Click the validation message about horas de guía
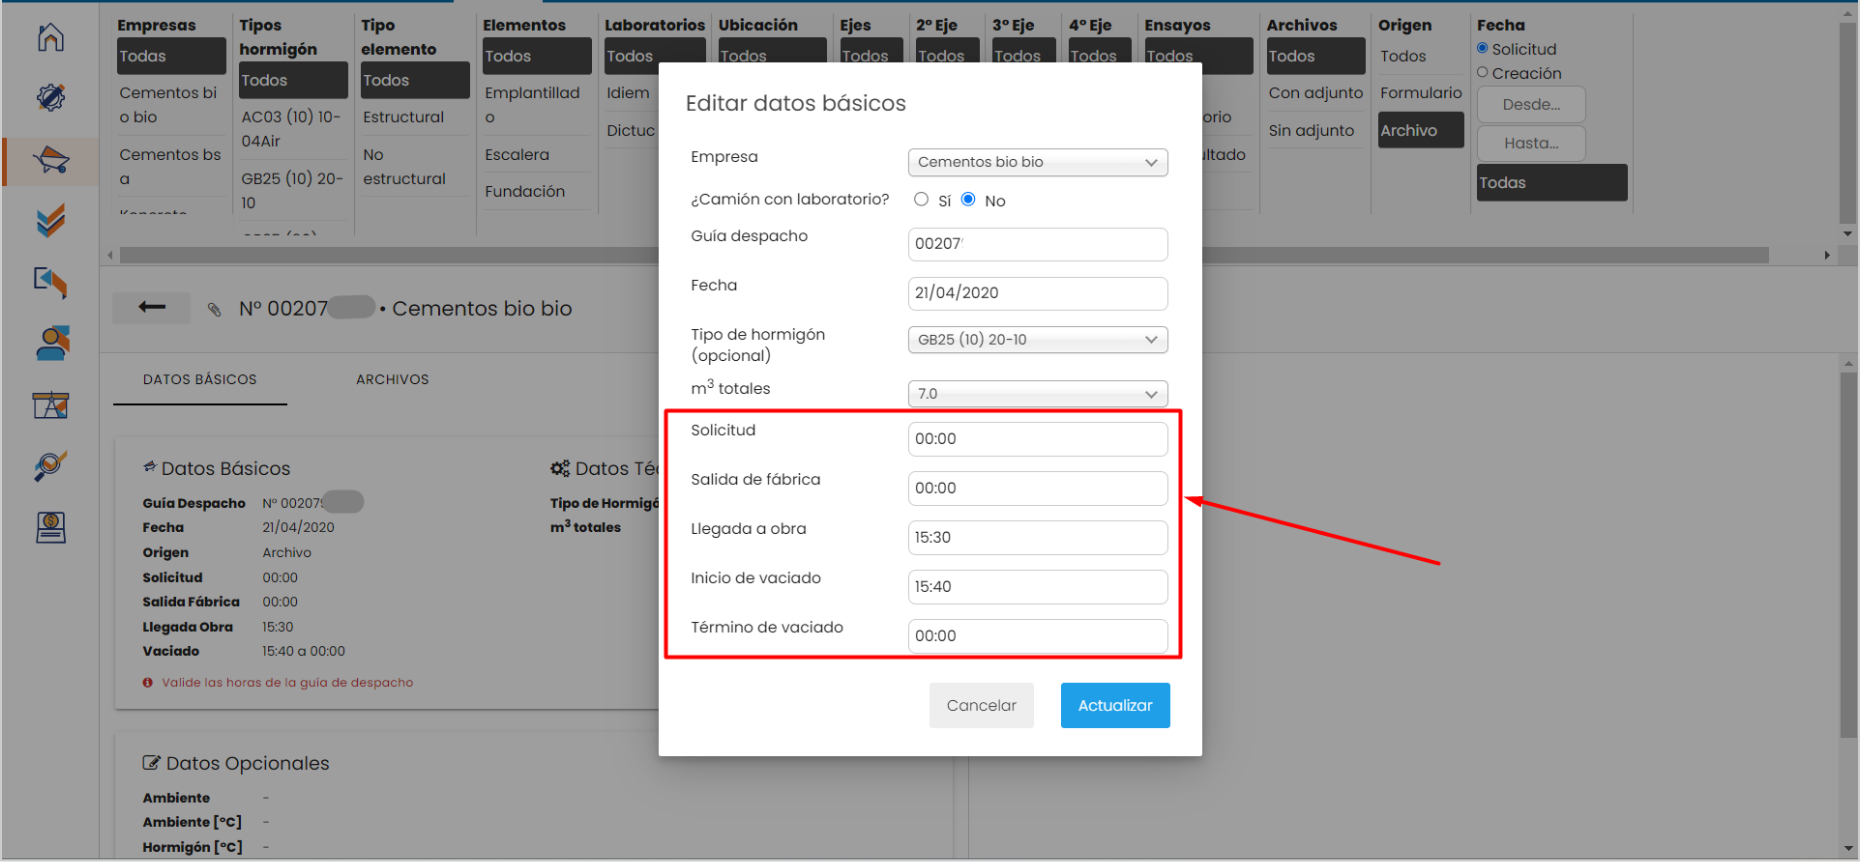The image size is (1865, 867). [x=288, y=684]
